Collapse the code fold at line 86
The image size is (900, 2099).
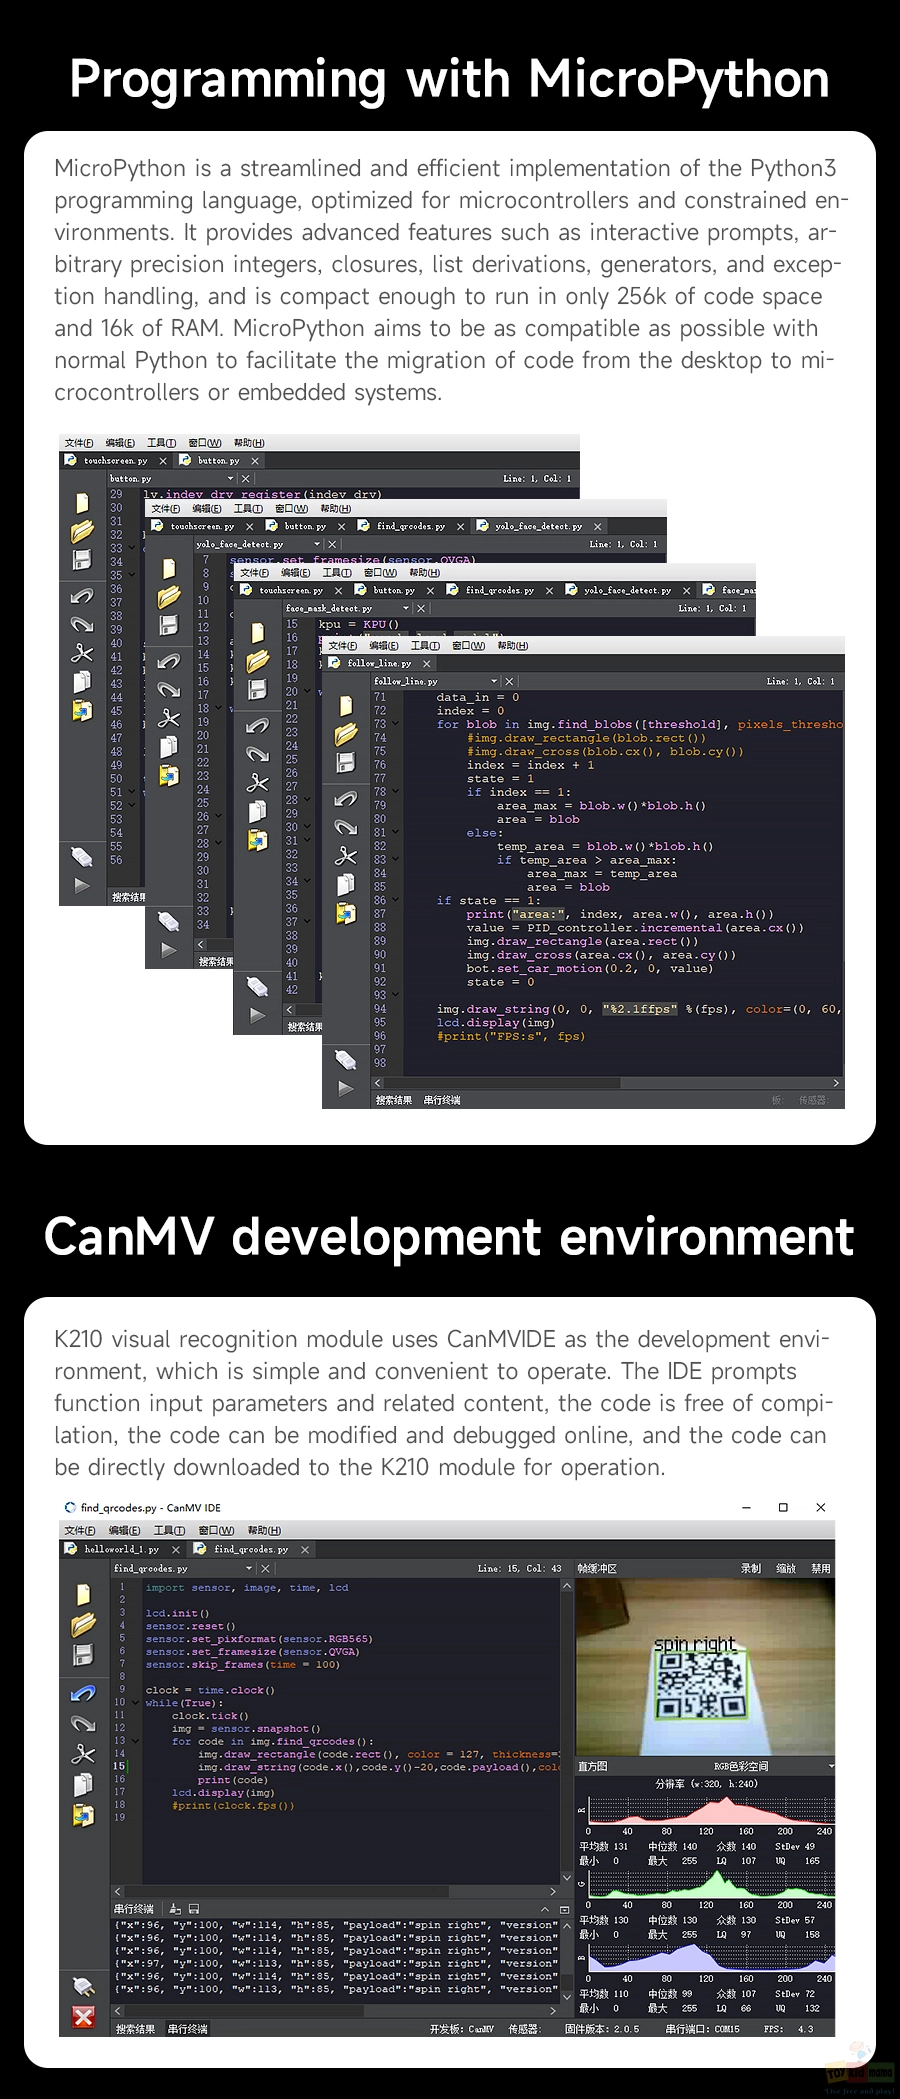coord(395,900)
